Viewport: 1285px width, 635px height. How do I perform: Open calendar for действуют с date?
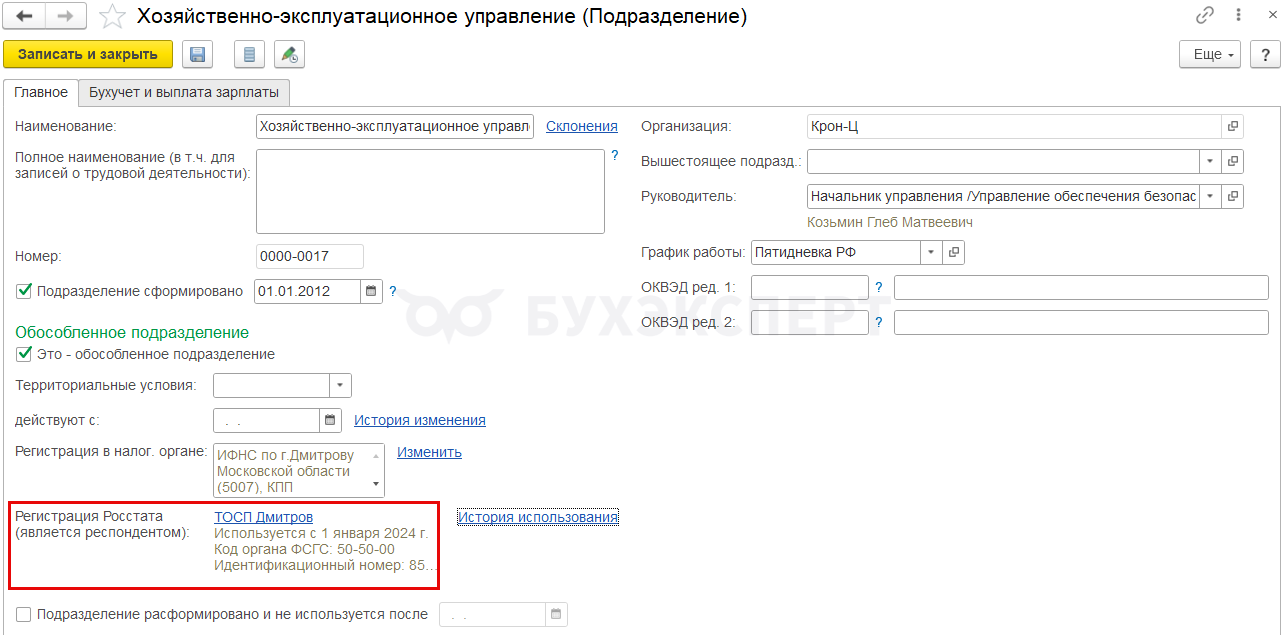pyautogui.click(x=330, y=420)
